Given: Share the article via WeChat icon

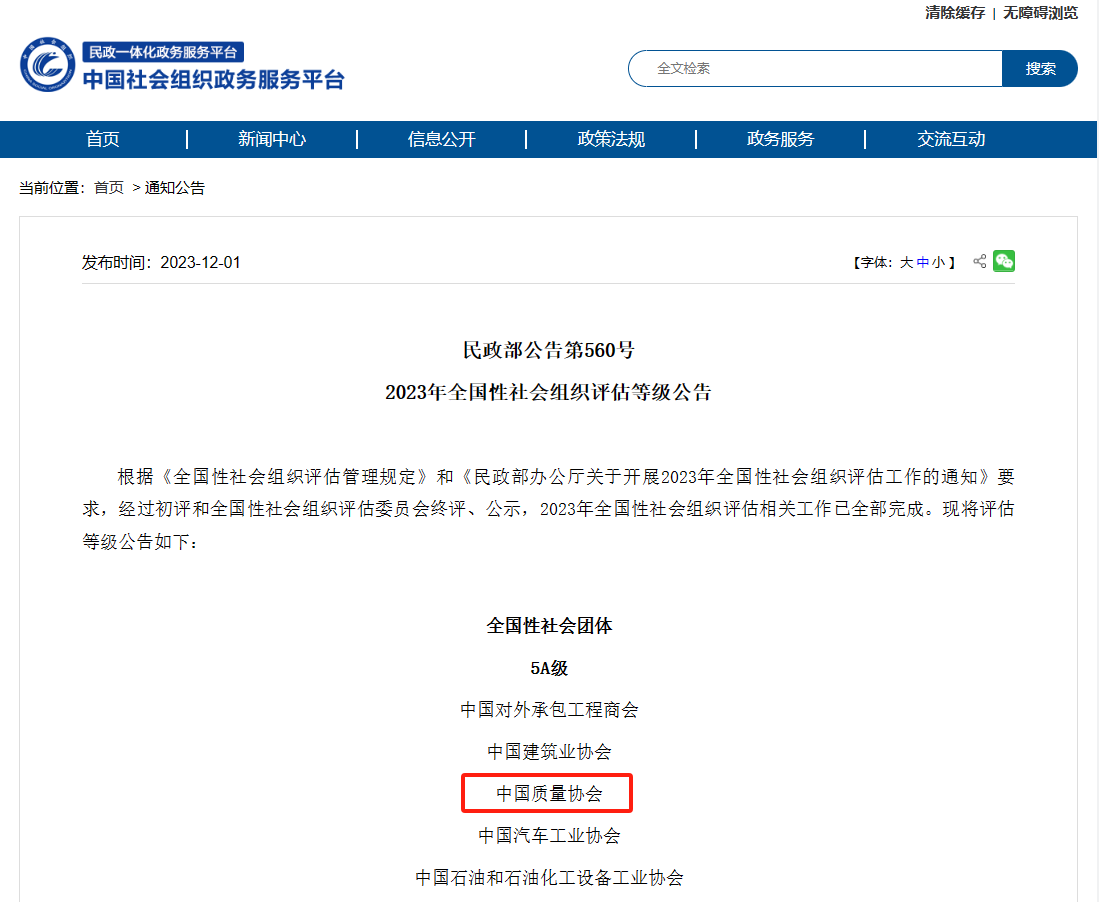Looking at the screenshot, I should point(1004,261).
